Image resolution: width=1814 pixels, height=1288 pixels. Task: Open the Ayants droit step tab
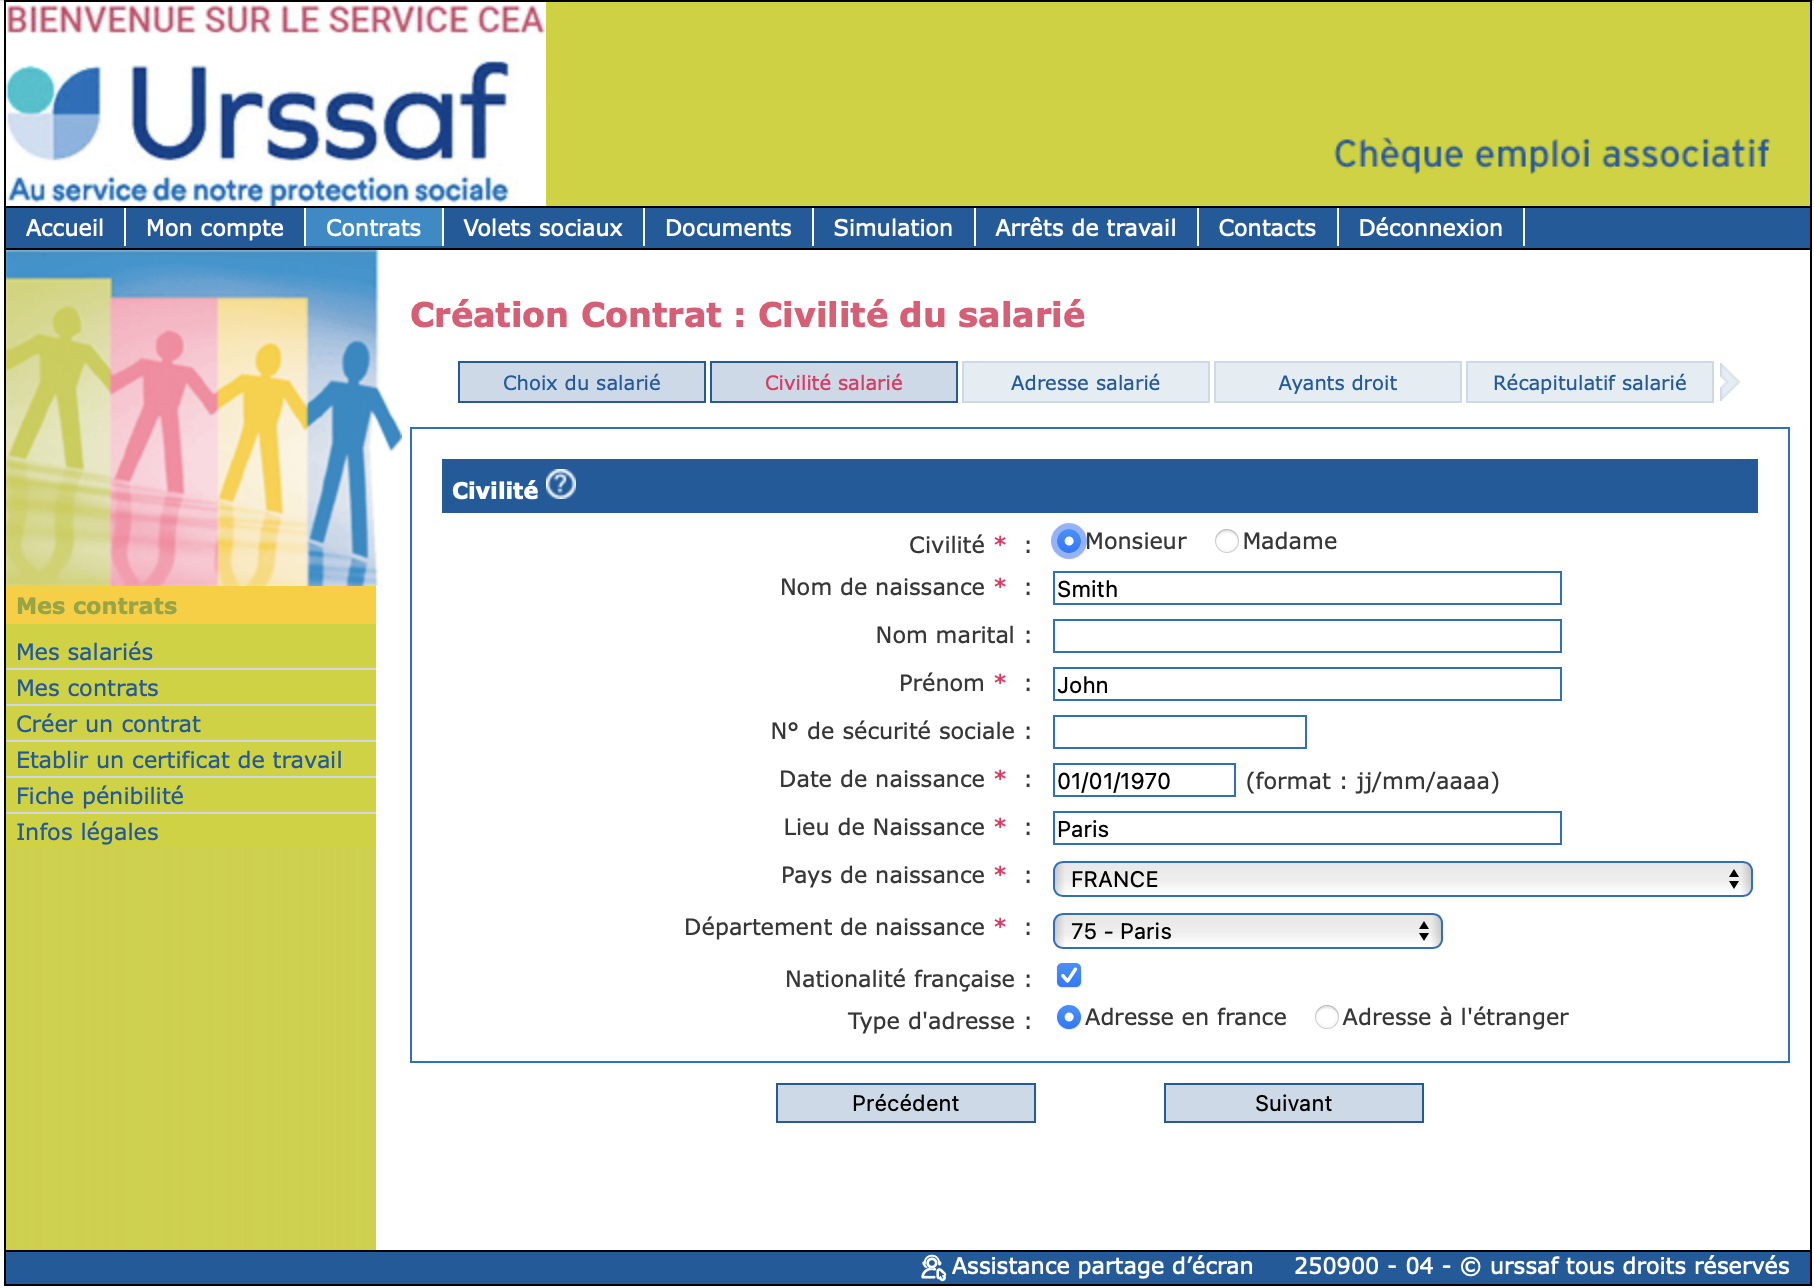(x=1337, y=383)
